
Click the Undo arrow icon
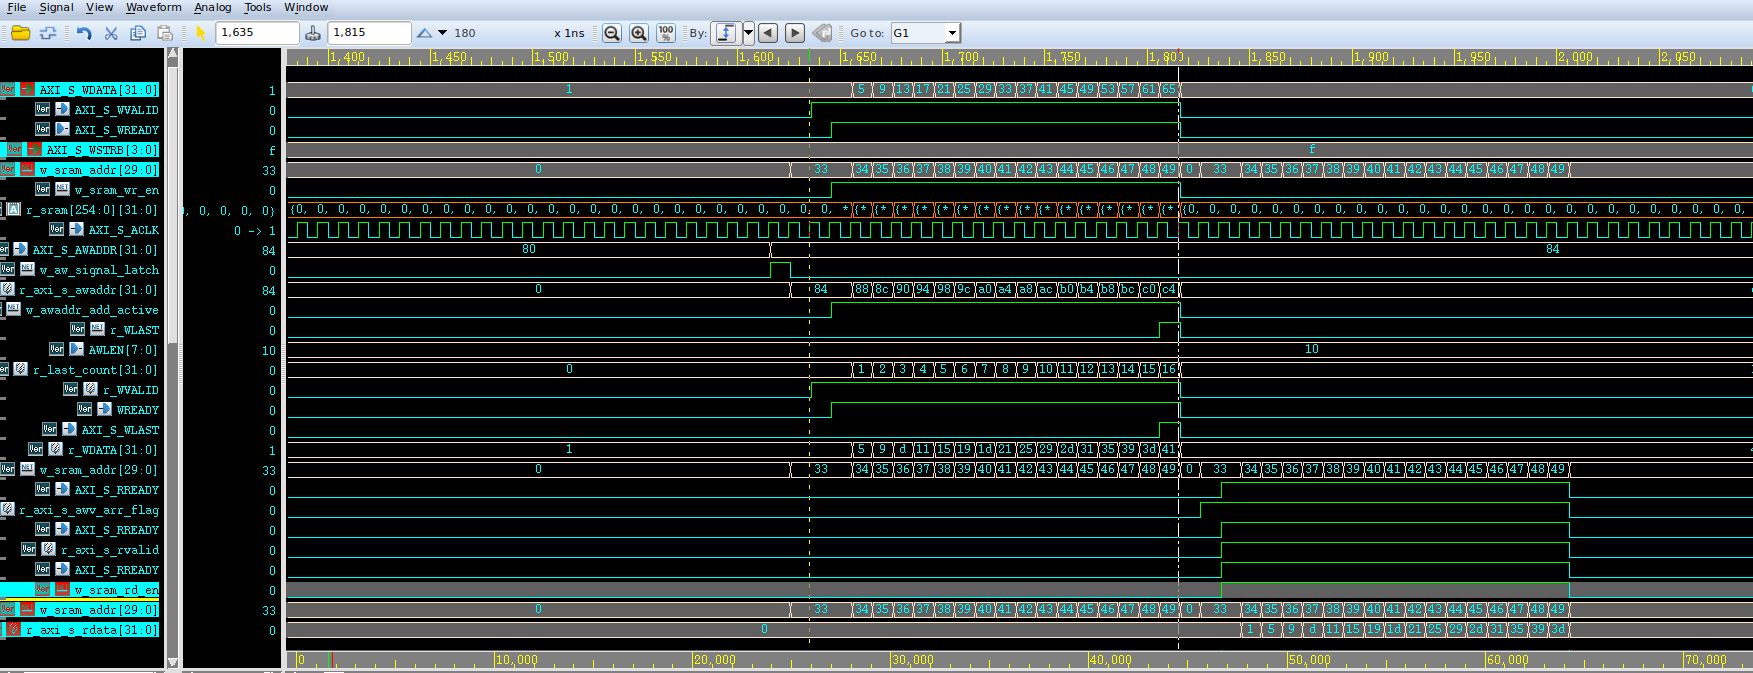click(x=84, y=33)
